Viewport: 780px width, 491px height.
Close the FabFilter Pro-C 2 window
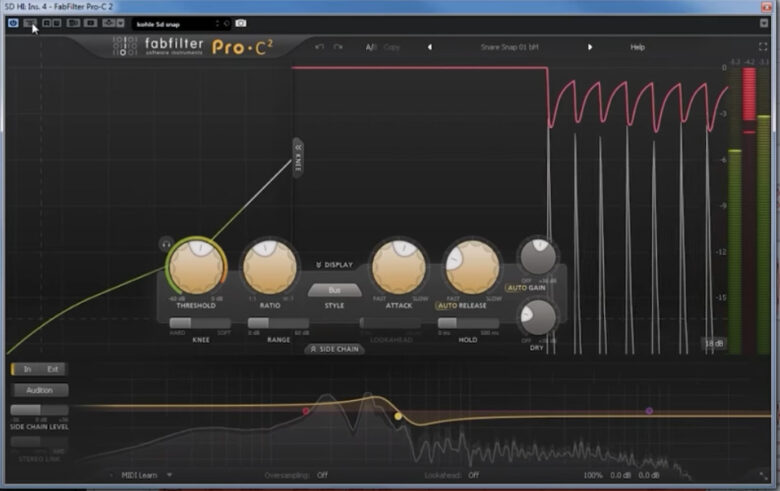(x=767, y=6)
